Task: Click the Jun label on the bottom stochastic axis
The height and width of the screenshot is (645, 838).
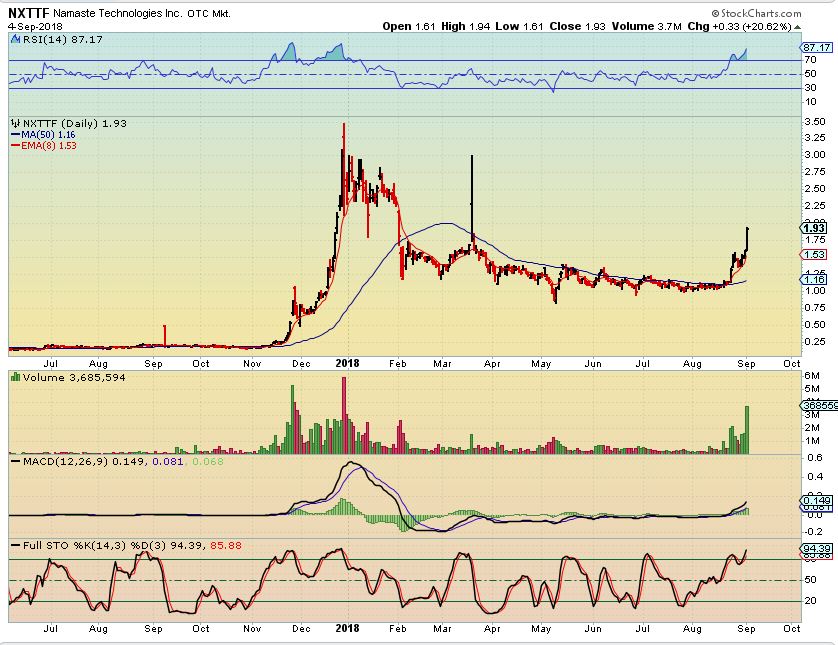Action: coord(592,628)
